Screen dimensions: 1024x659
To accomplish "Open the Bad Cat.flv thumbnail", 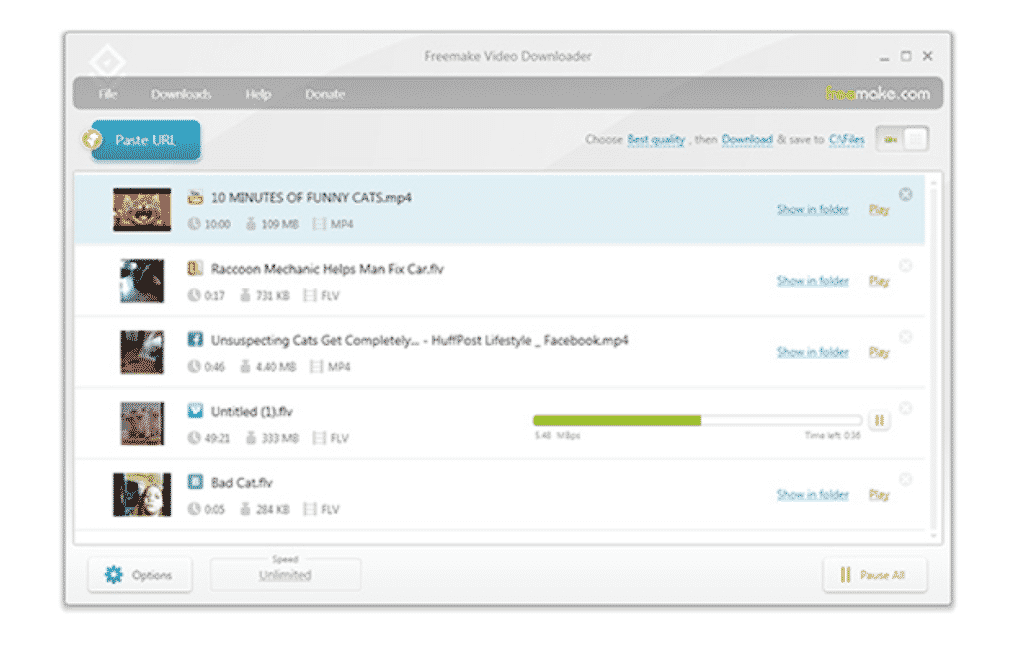I will pos(141,495).
